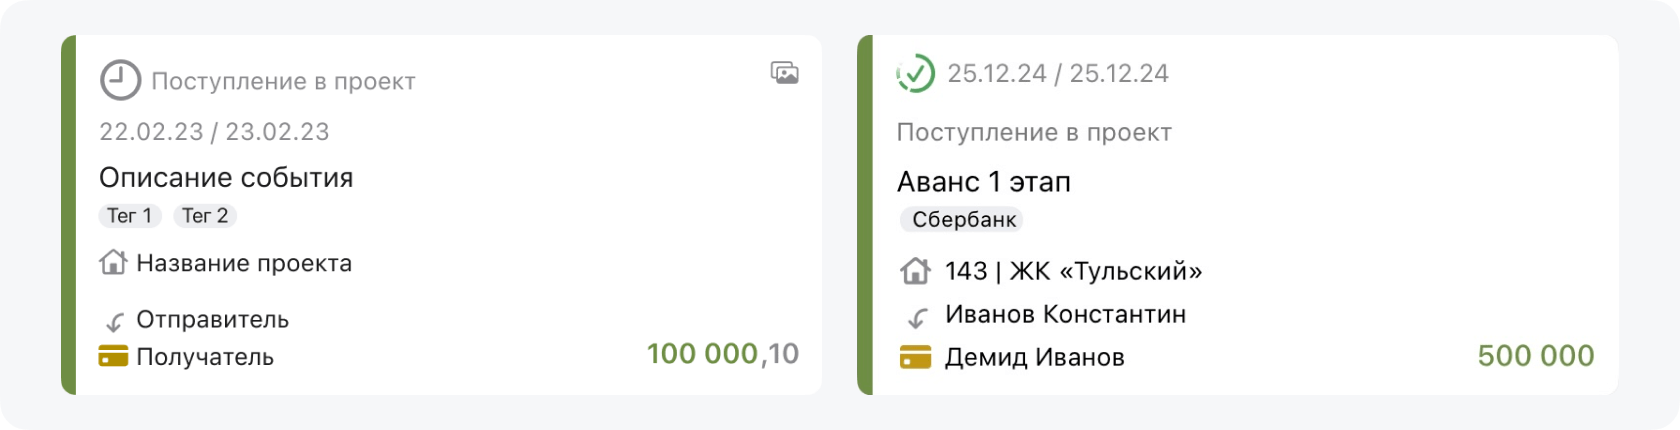Click the 100 000,10 amount
This screenshot has width=1680, height=430.
722,354
